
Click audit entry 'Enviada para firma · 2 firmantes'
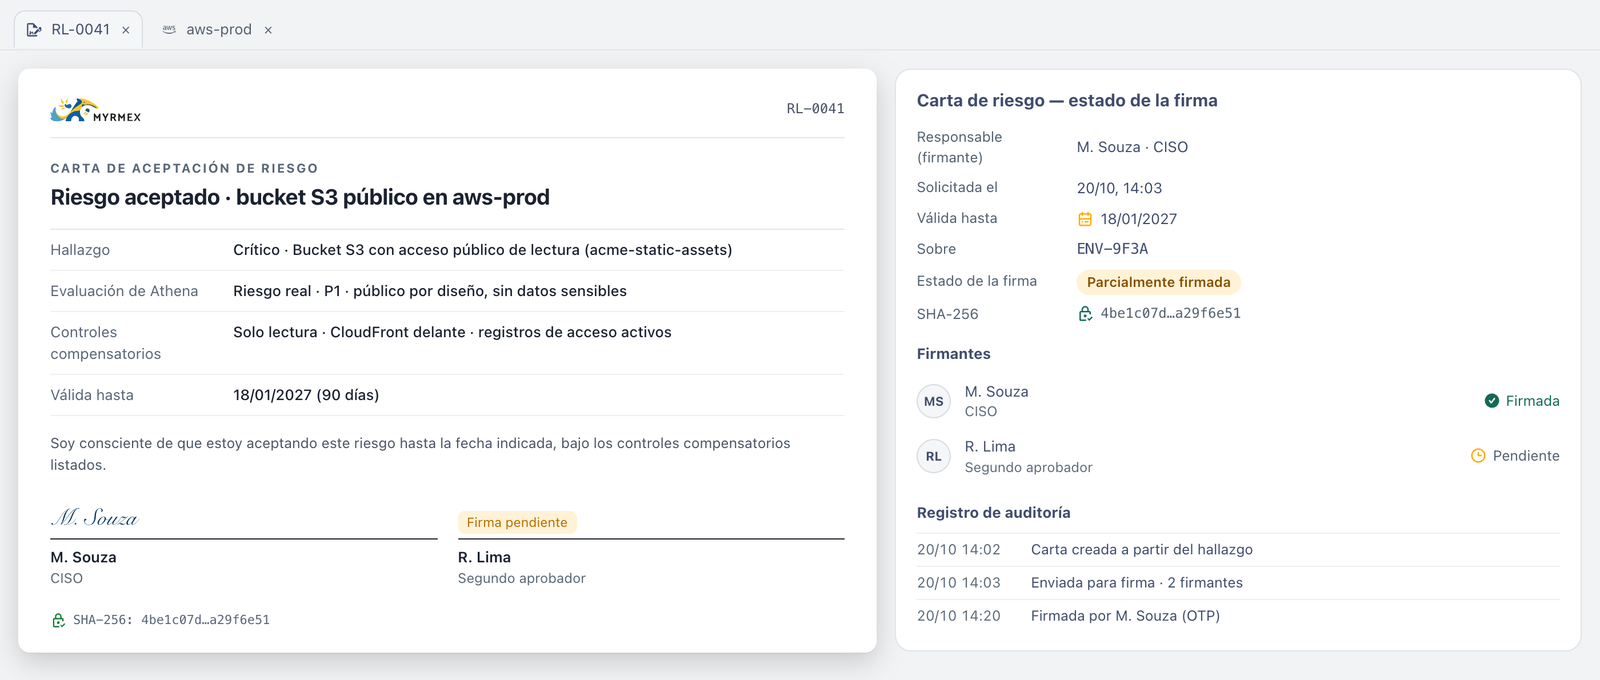(1136, 583)
